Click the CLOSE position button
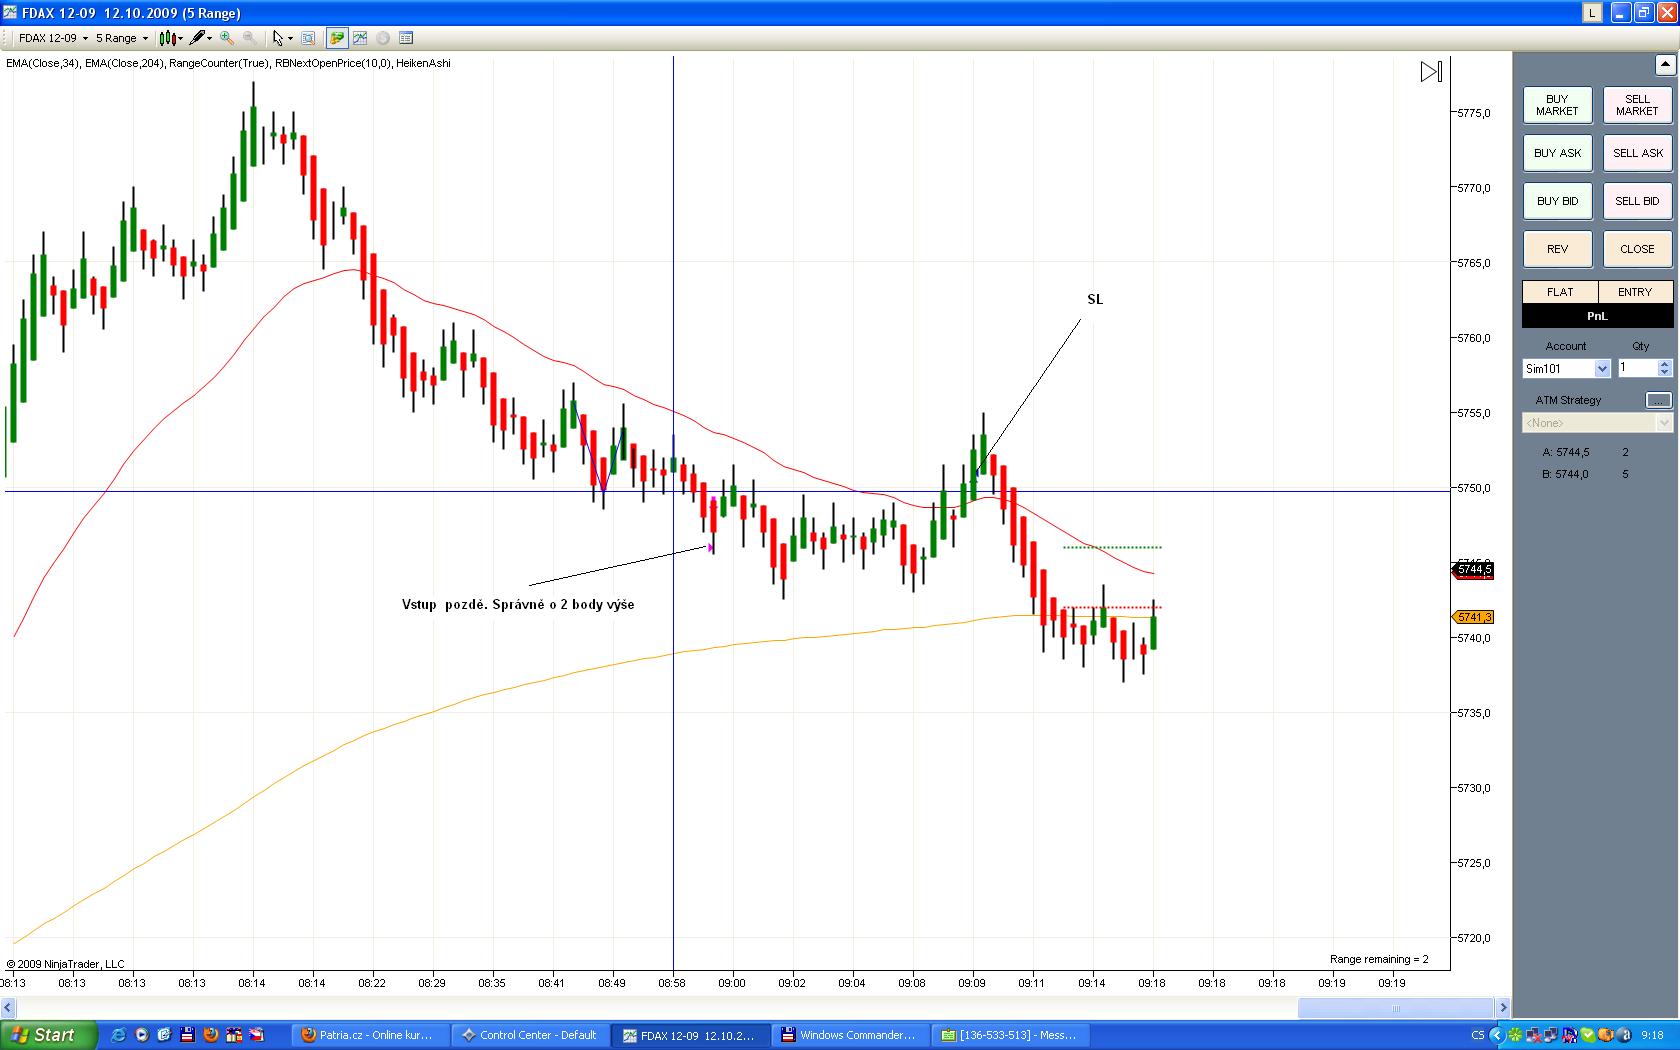Screen dimensions: 1680x1050 coord(1637,249)
